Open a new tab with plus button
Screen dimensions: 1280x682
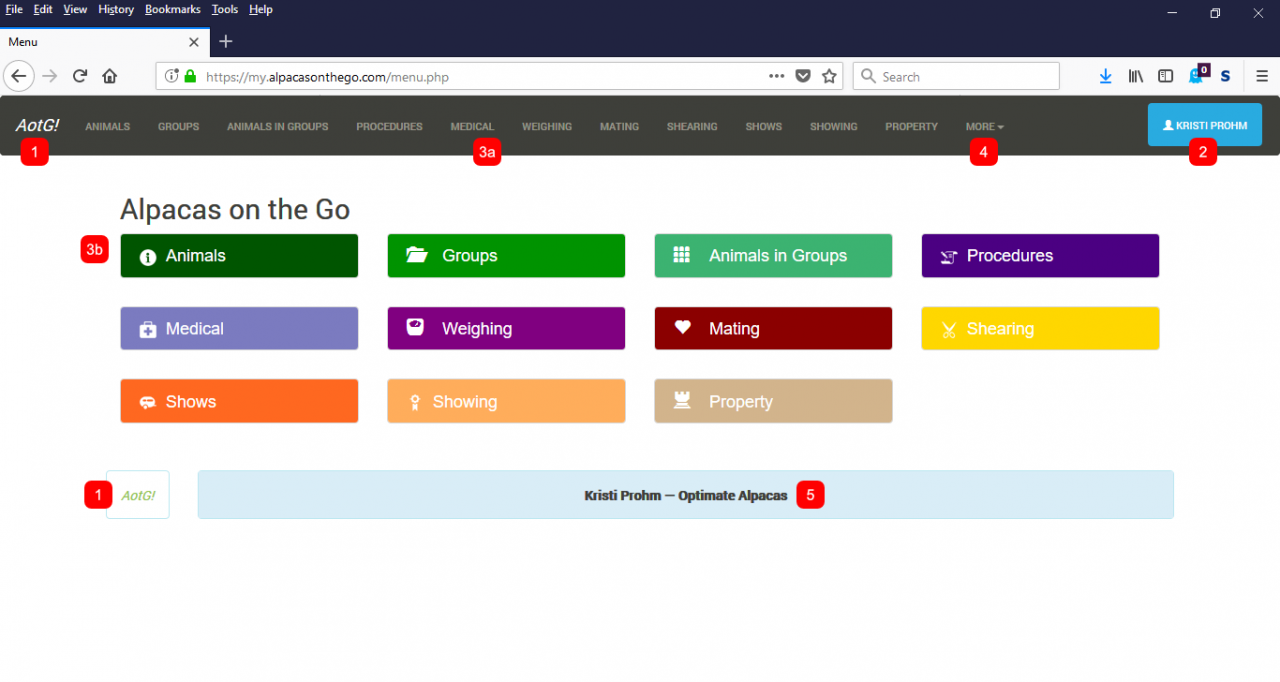[226, 41]
